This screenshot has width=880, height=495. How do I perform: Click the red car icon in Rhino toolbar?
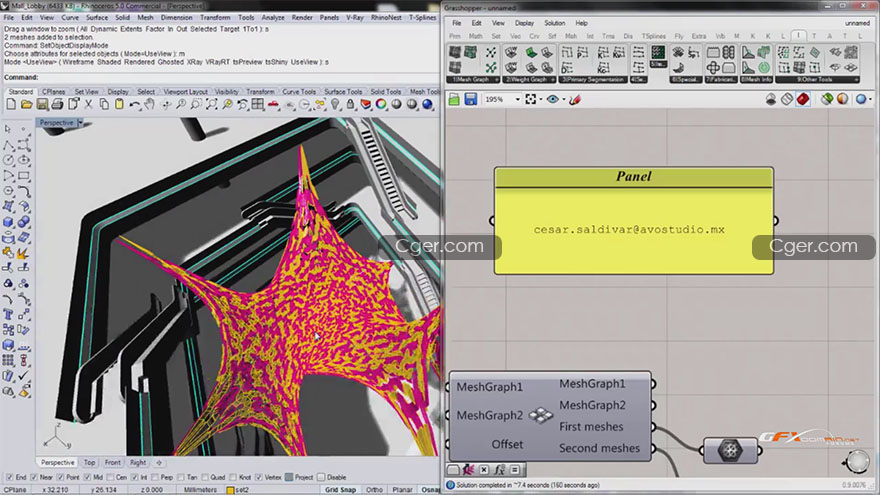pos(273,104)
